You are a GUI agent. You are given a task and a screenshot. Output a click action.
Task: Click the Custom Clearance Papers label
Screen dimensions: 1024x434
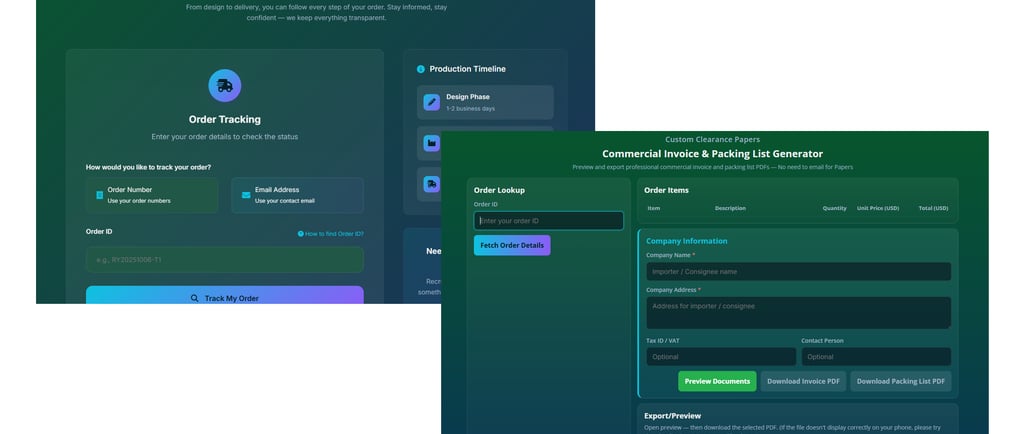(x=712, y=140)
